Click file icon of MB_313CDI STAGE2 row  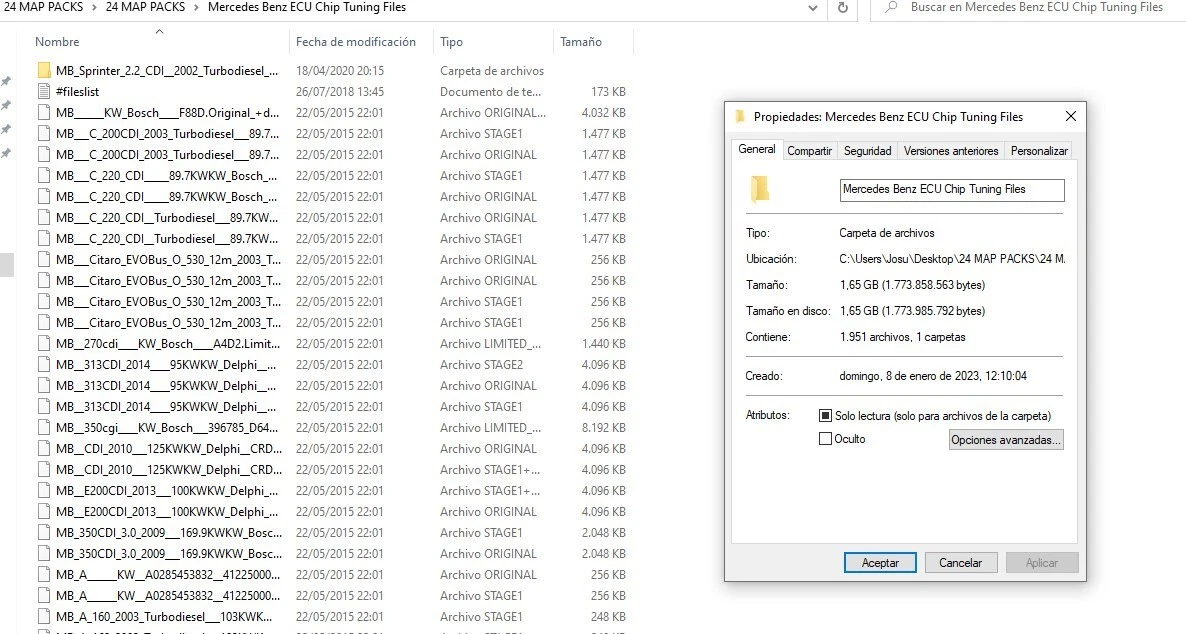44,365
